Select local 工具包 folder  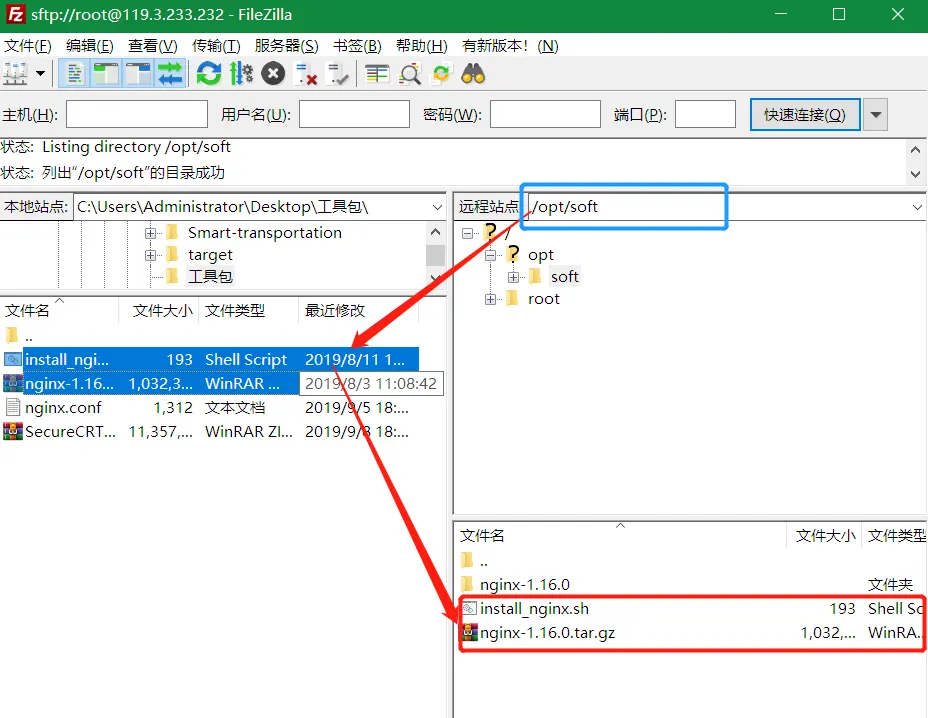(211, 276)
